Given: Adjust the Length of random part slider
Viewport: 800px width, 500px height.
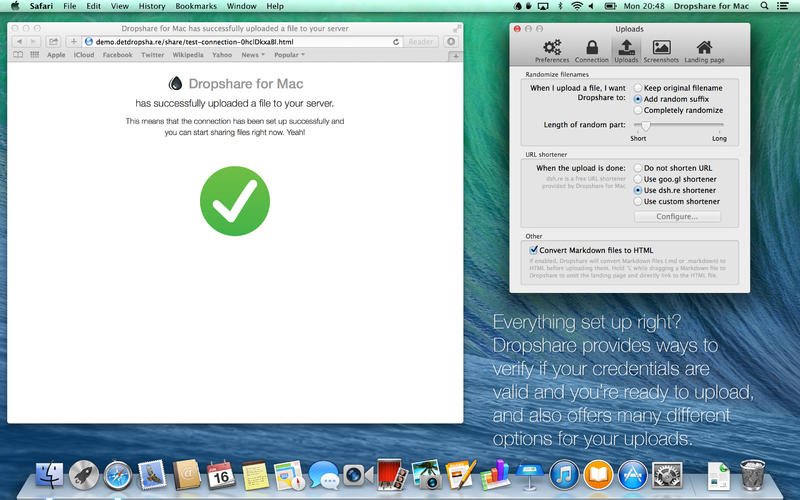Looking at the screenshot, I should pyautogui.click(x=646, y=125).
